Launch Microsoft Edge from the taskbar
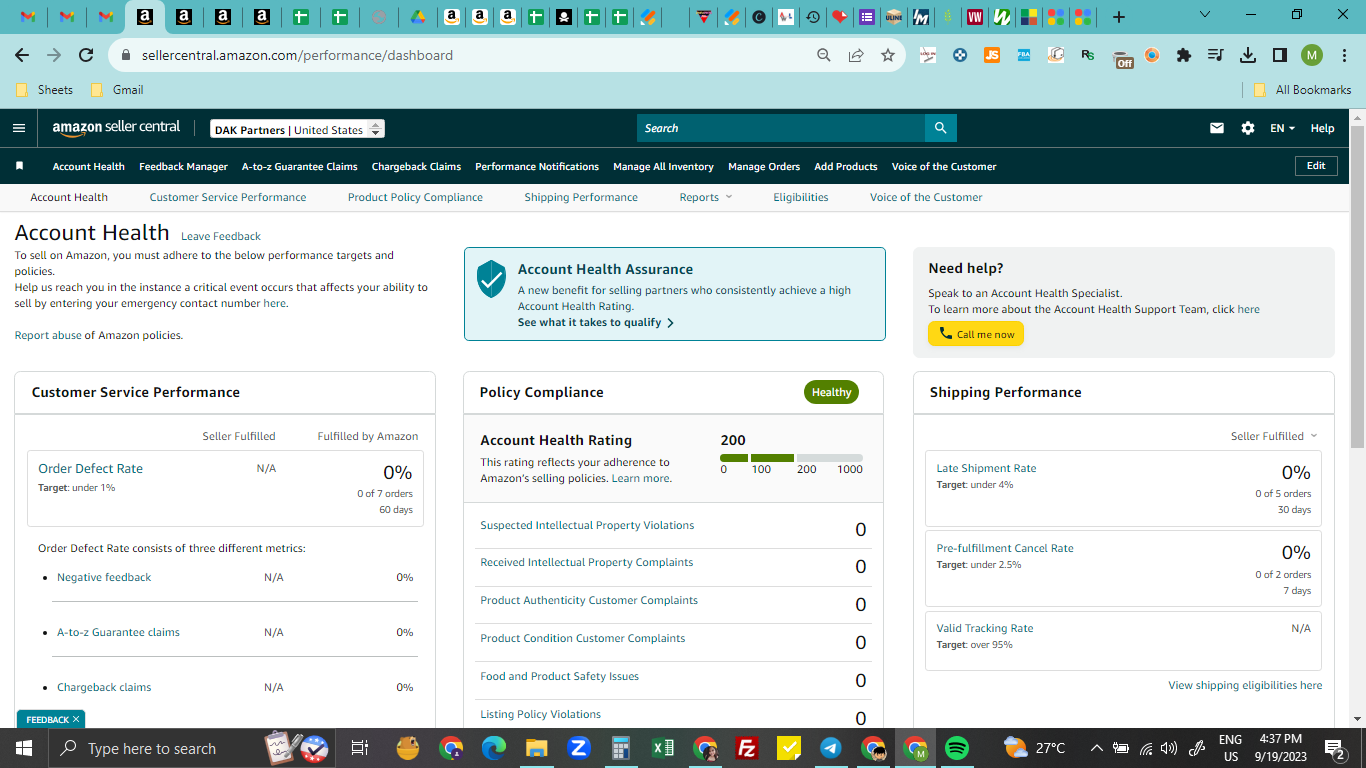The image size is (1366, 768). 493,748
